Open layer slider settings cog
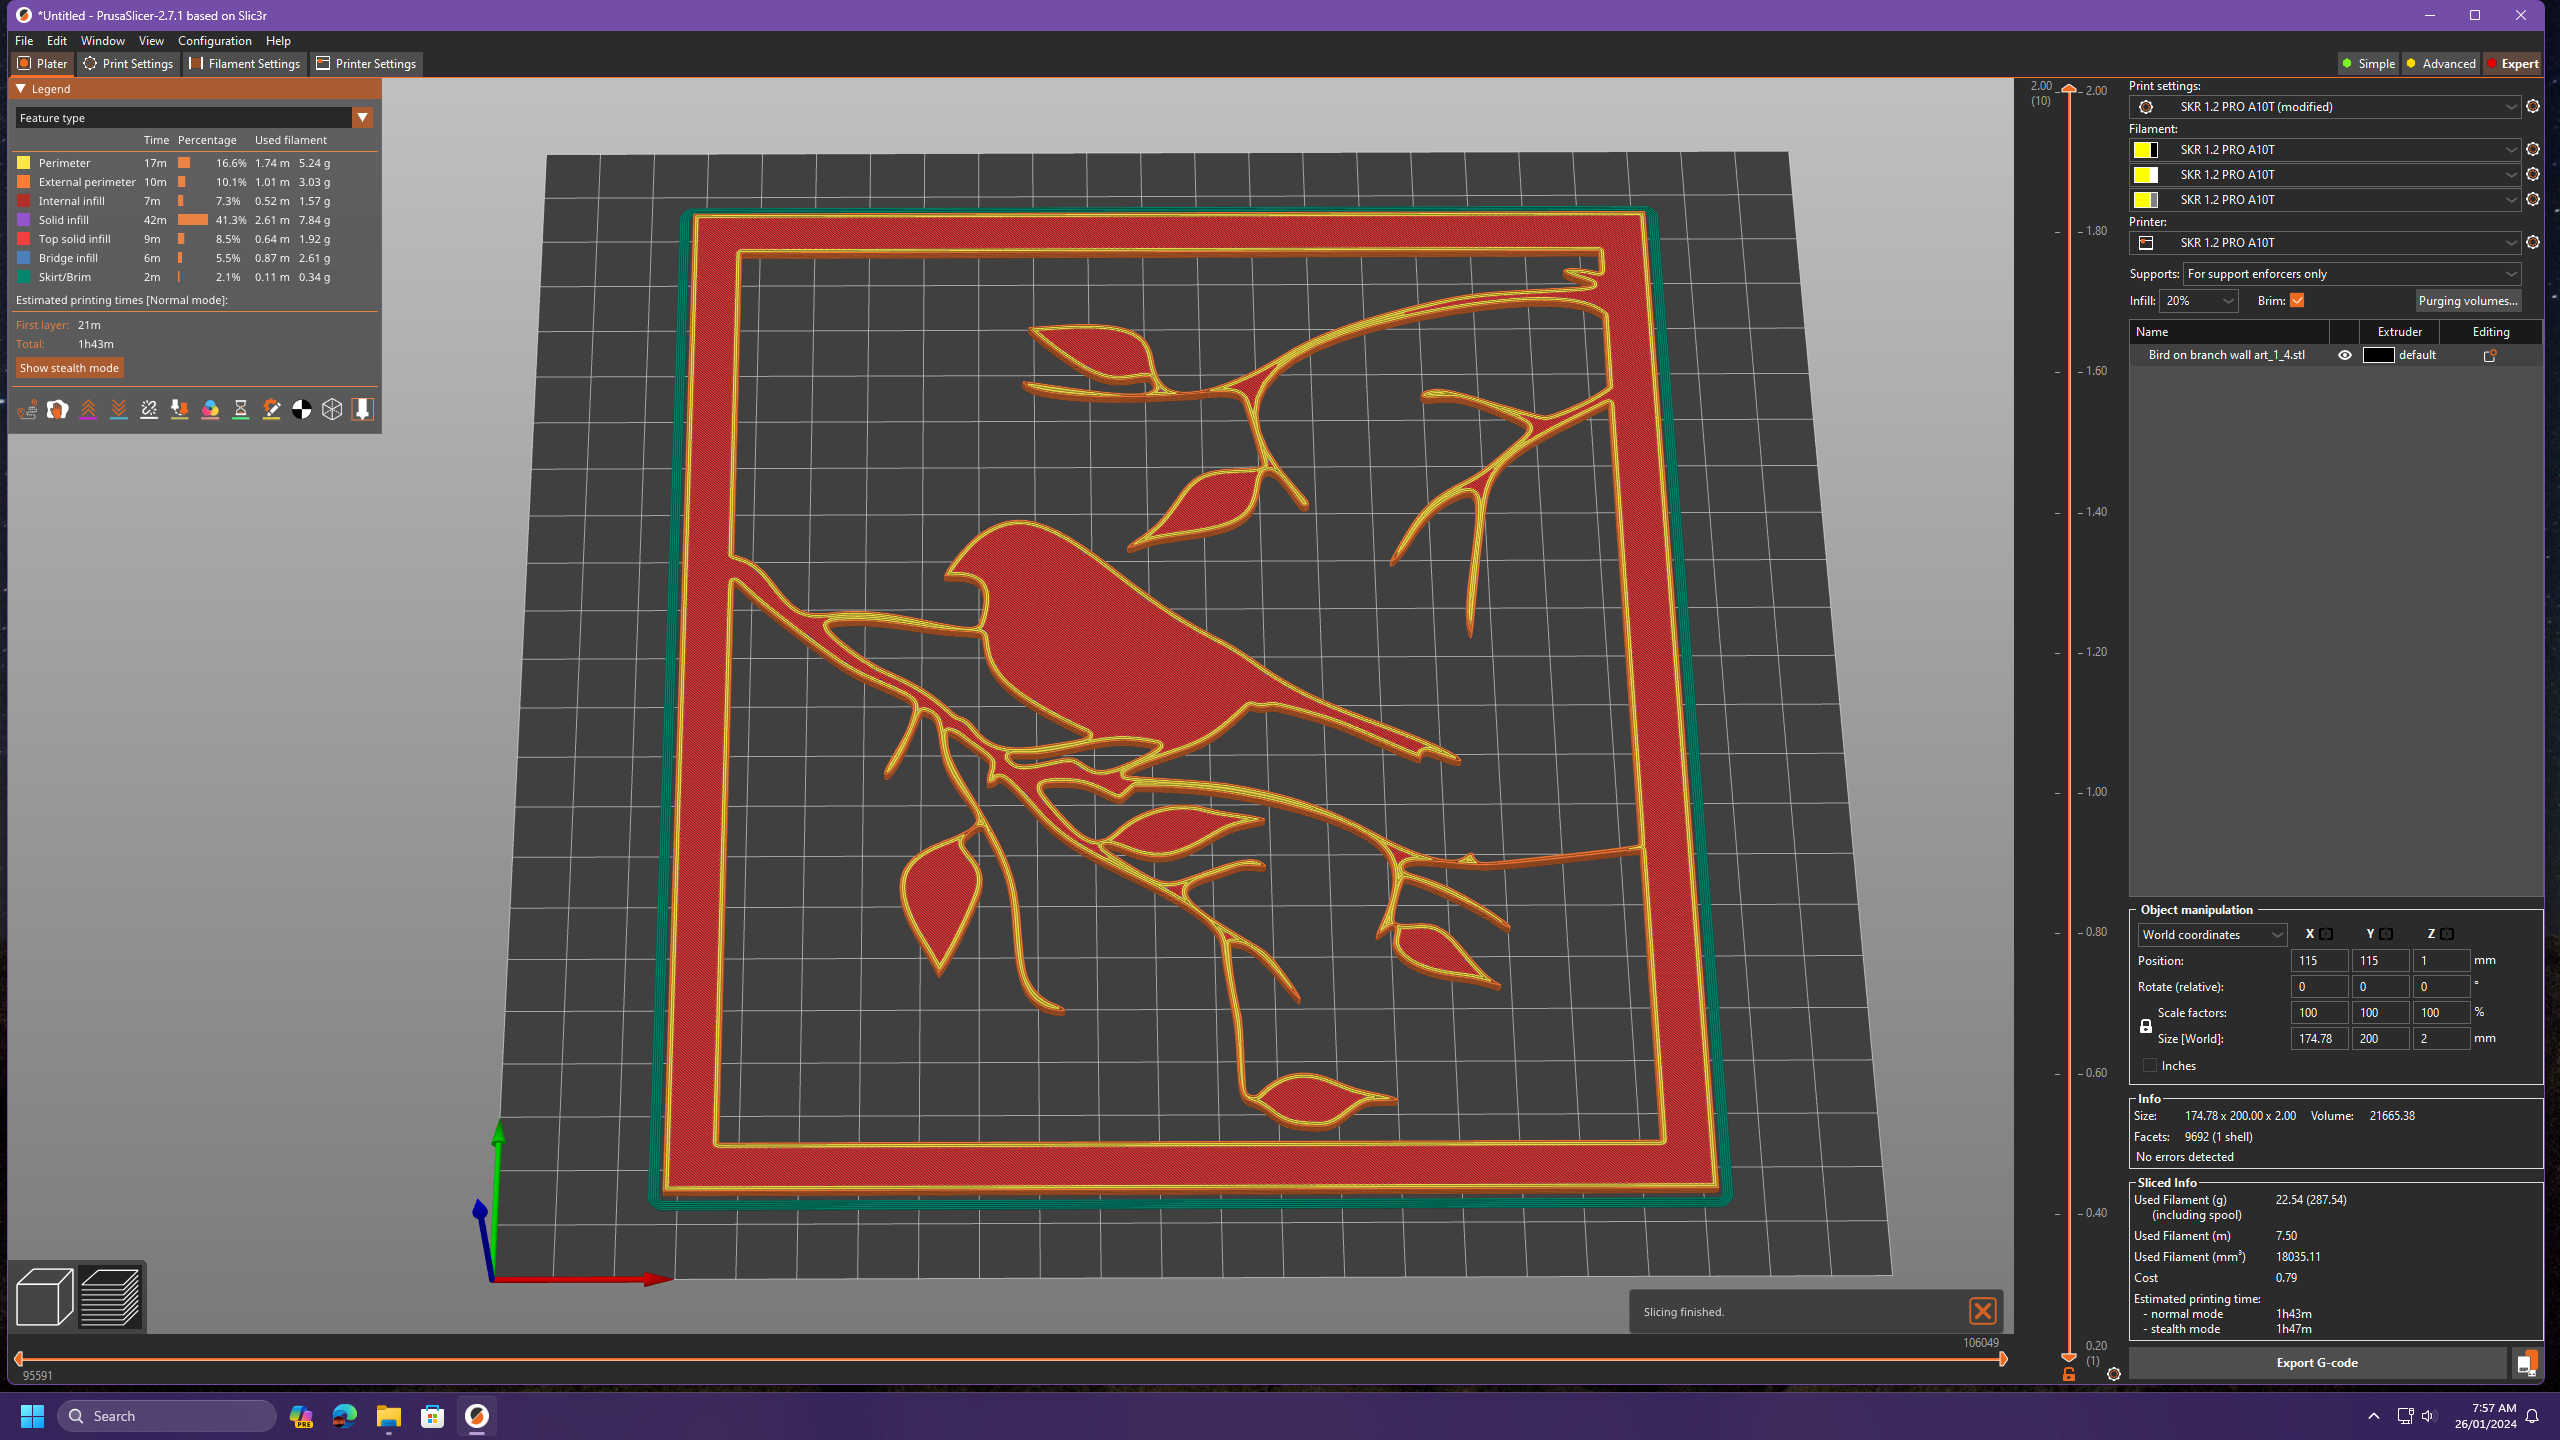The width and height of the screenshot is (2560, 1440). point(2114,1374)
